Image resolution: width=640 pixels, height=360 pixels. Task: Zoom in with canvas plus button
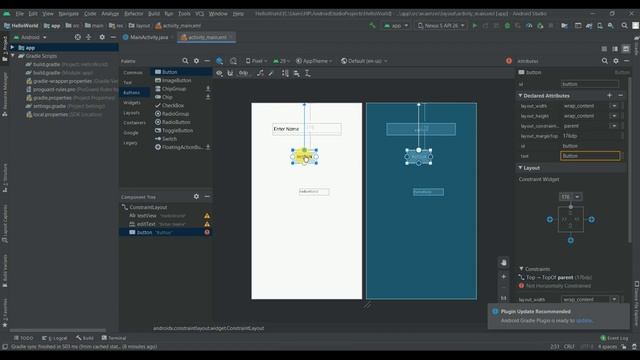click(x=503, y=277)
